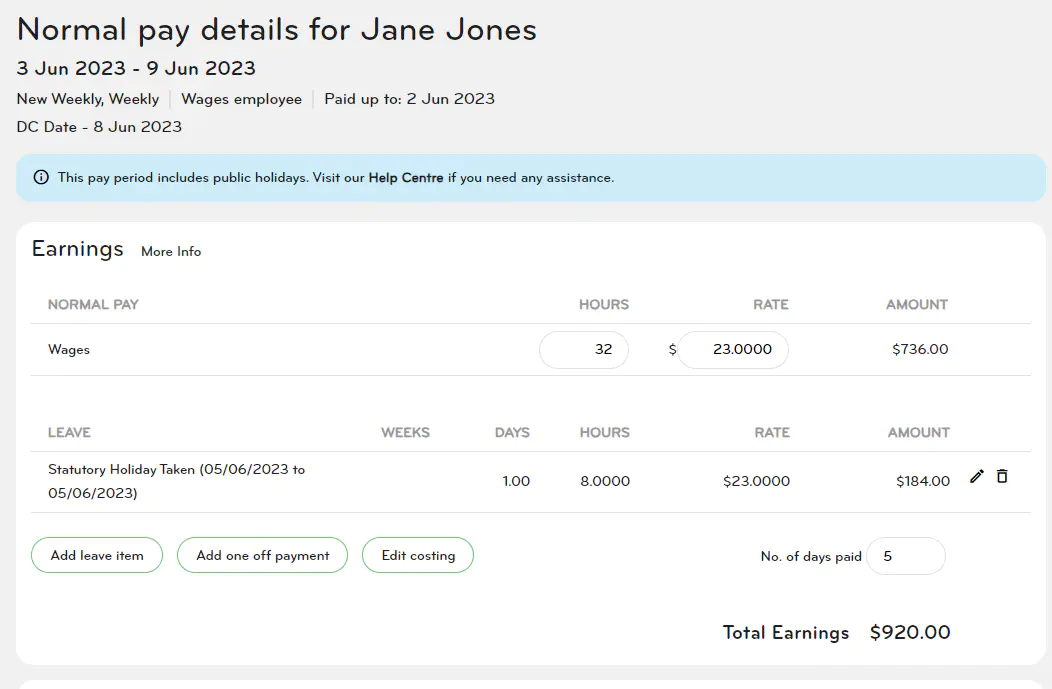Select the No. of days paid field
The width and height of the screenshot is (1052, 689).
tap(905, 556)
